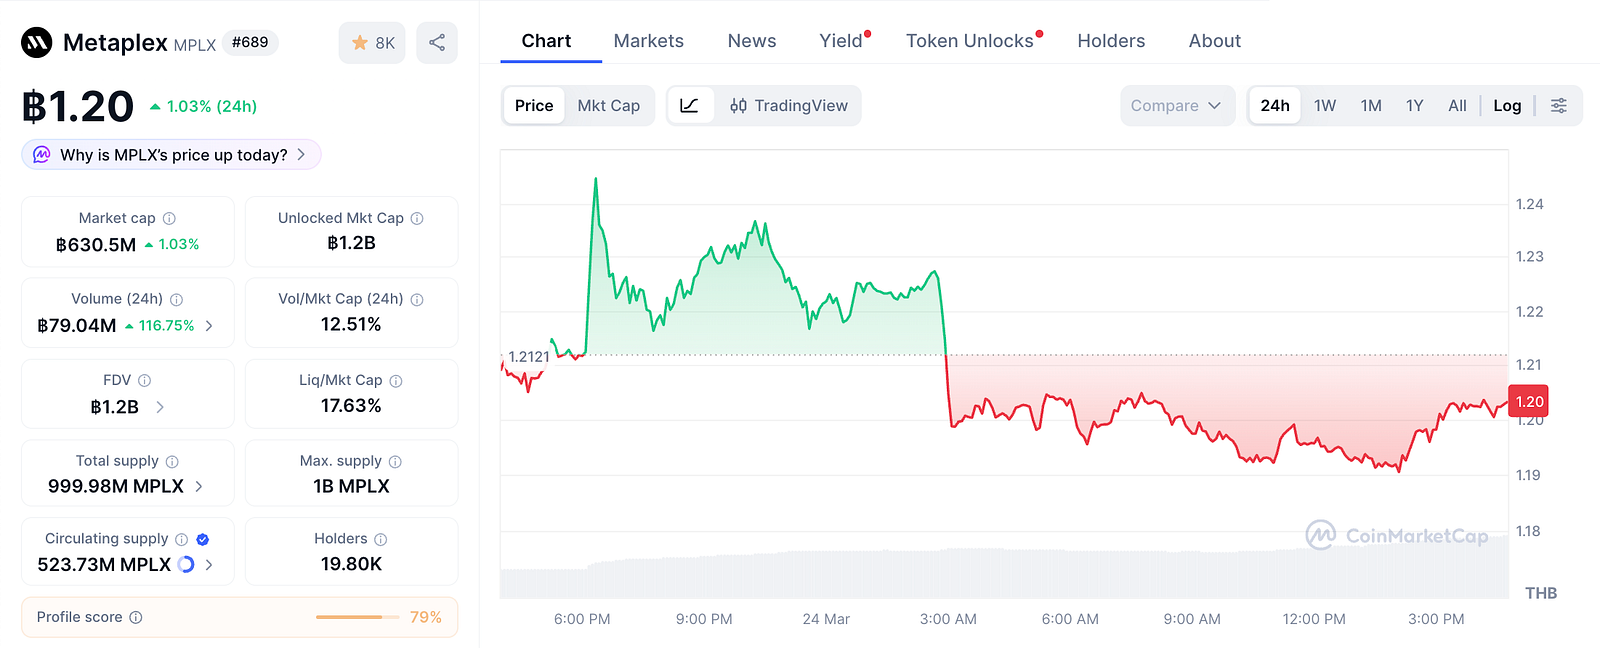1600x648 pixels.
Task: Select Price chart toggle
Action: (534, 106)
